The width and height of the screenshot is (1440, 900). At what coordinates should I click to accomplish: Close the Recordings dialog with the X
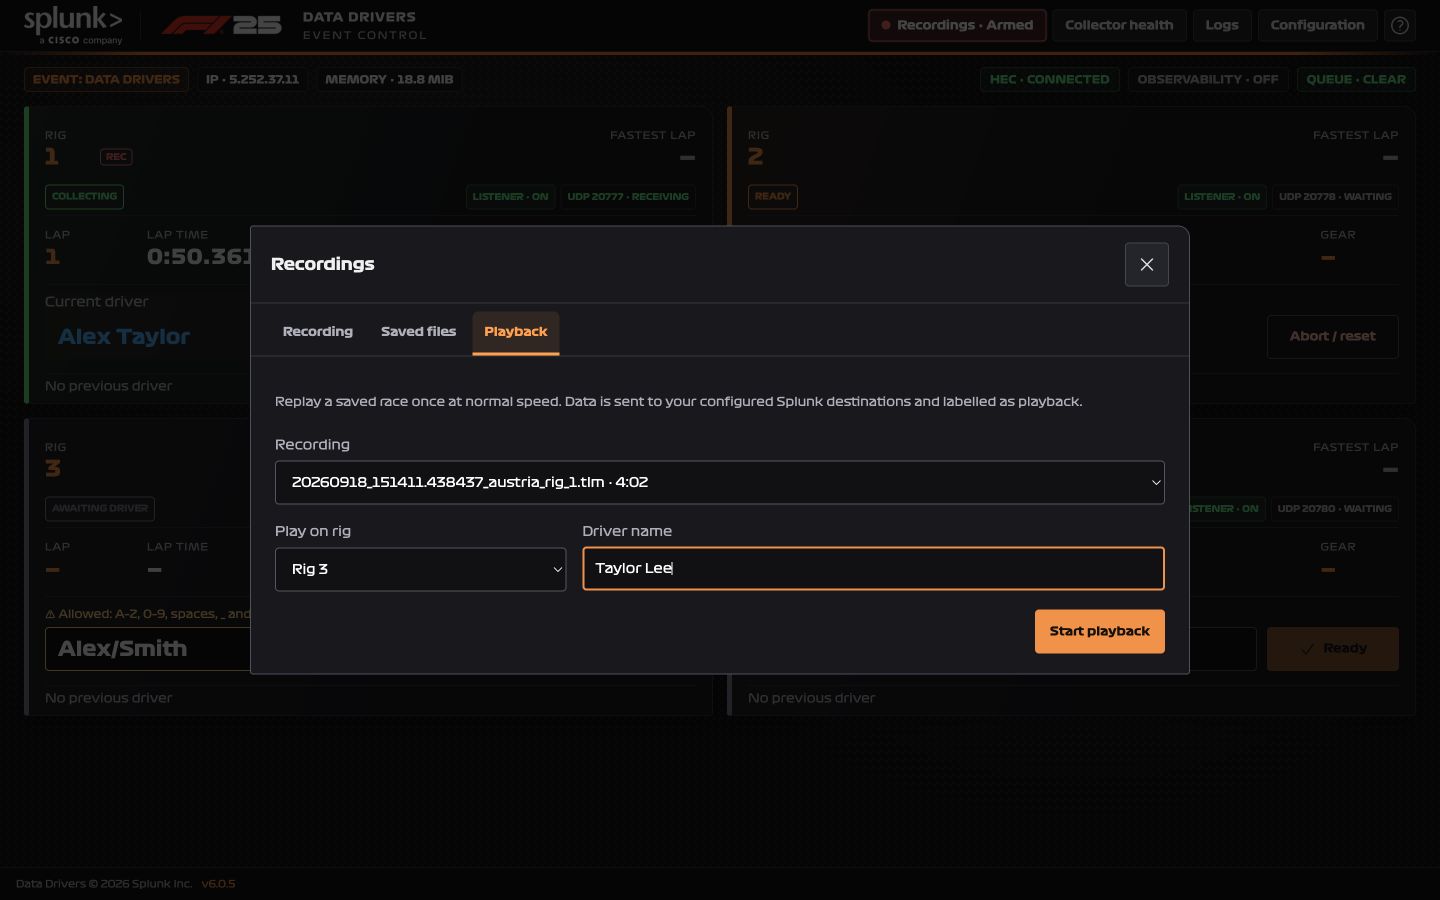(1146, 264)
